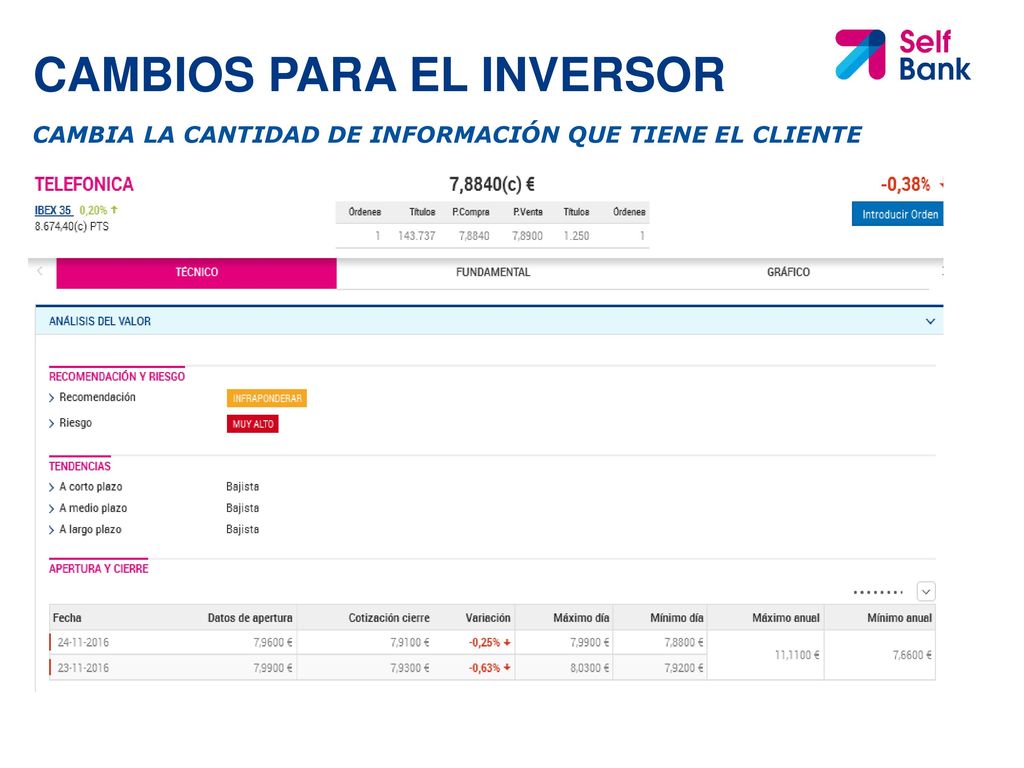1024x768 pixels.
Task: Click the TELEFONICA stock title
Action: click(84, 185)
